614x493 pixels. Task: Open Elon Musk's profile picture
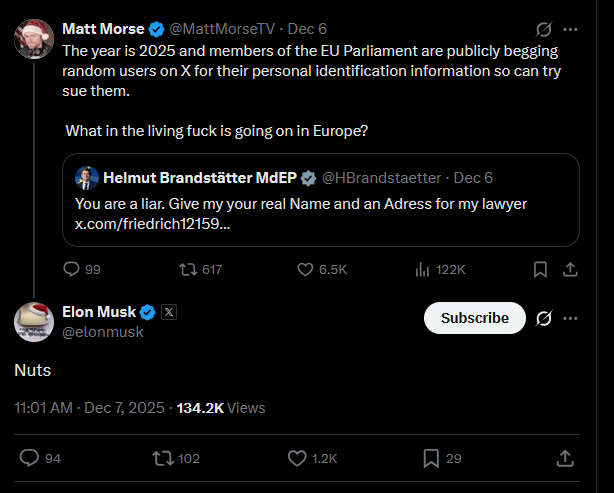pyautogui.click(x=34, y=321)
